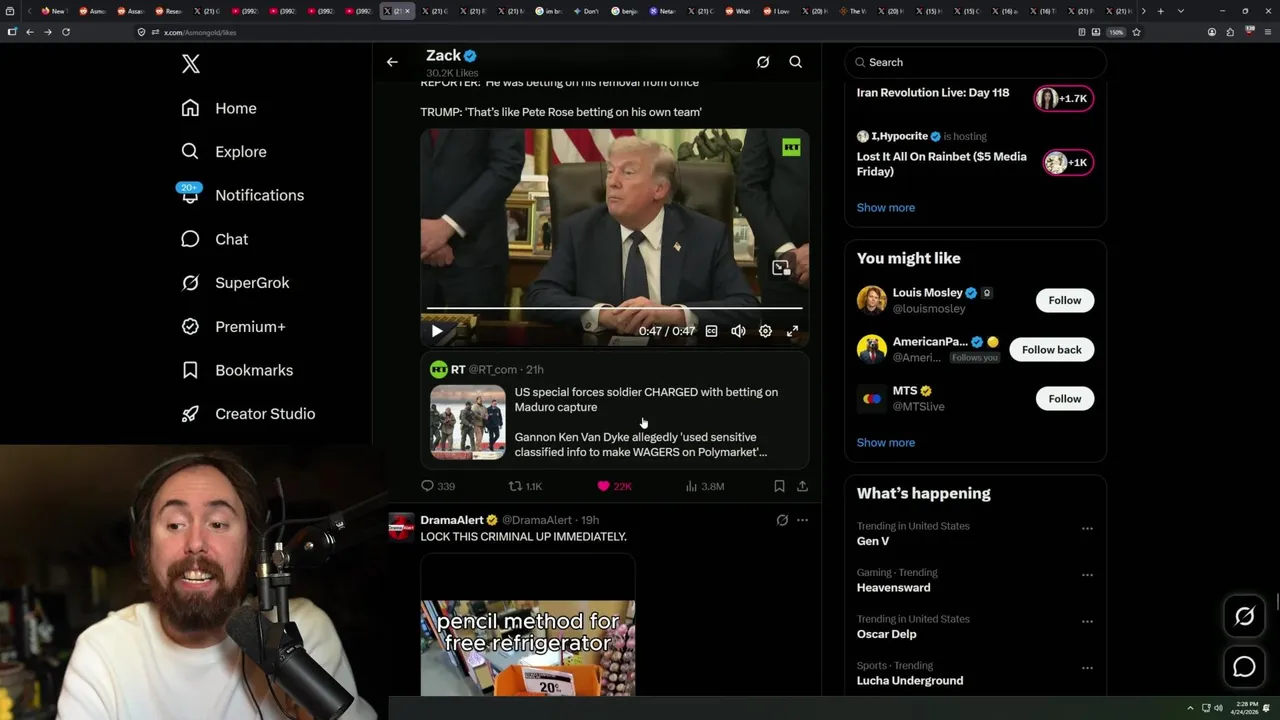Follow MTS account
This screenshot has height=720, width=1280.
[x=1064, y=398]
